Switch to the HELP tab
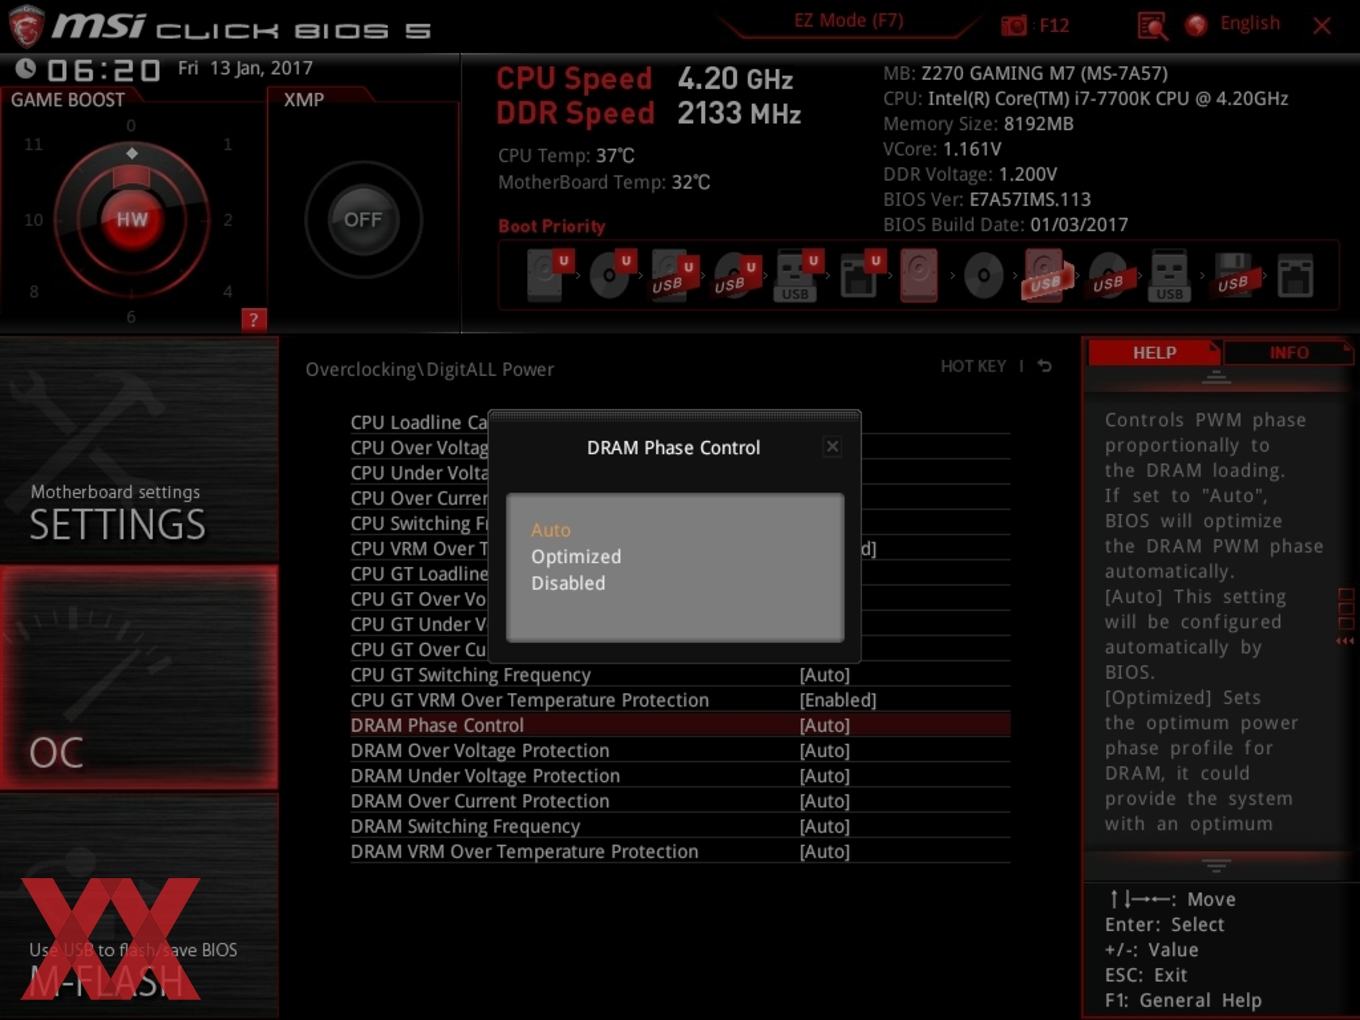Image resolution: width=1360 pixels, height=1020 pixels. [x=1154, y=352]
